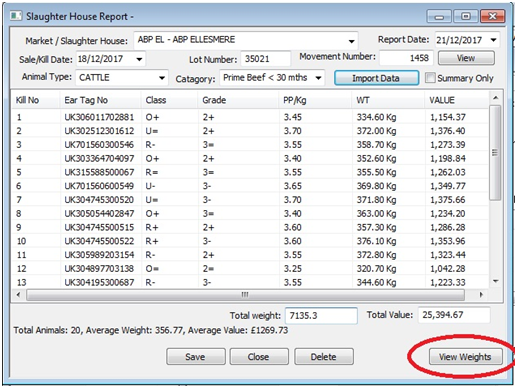Sort by the Ear Tag No column header
Screen dimensions: 517x388
100,100
